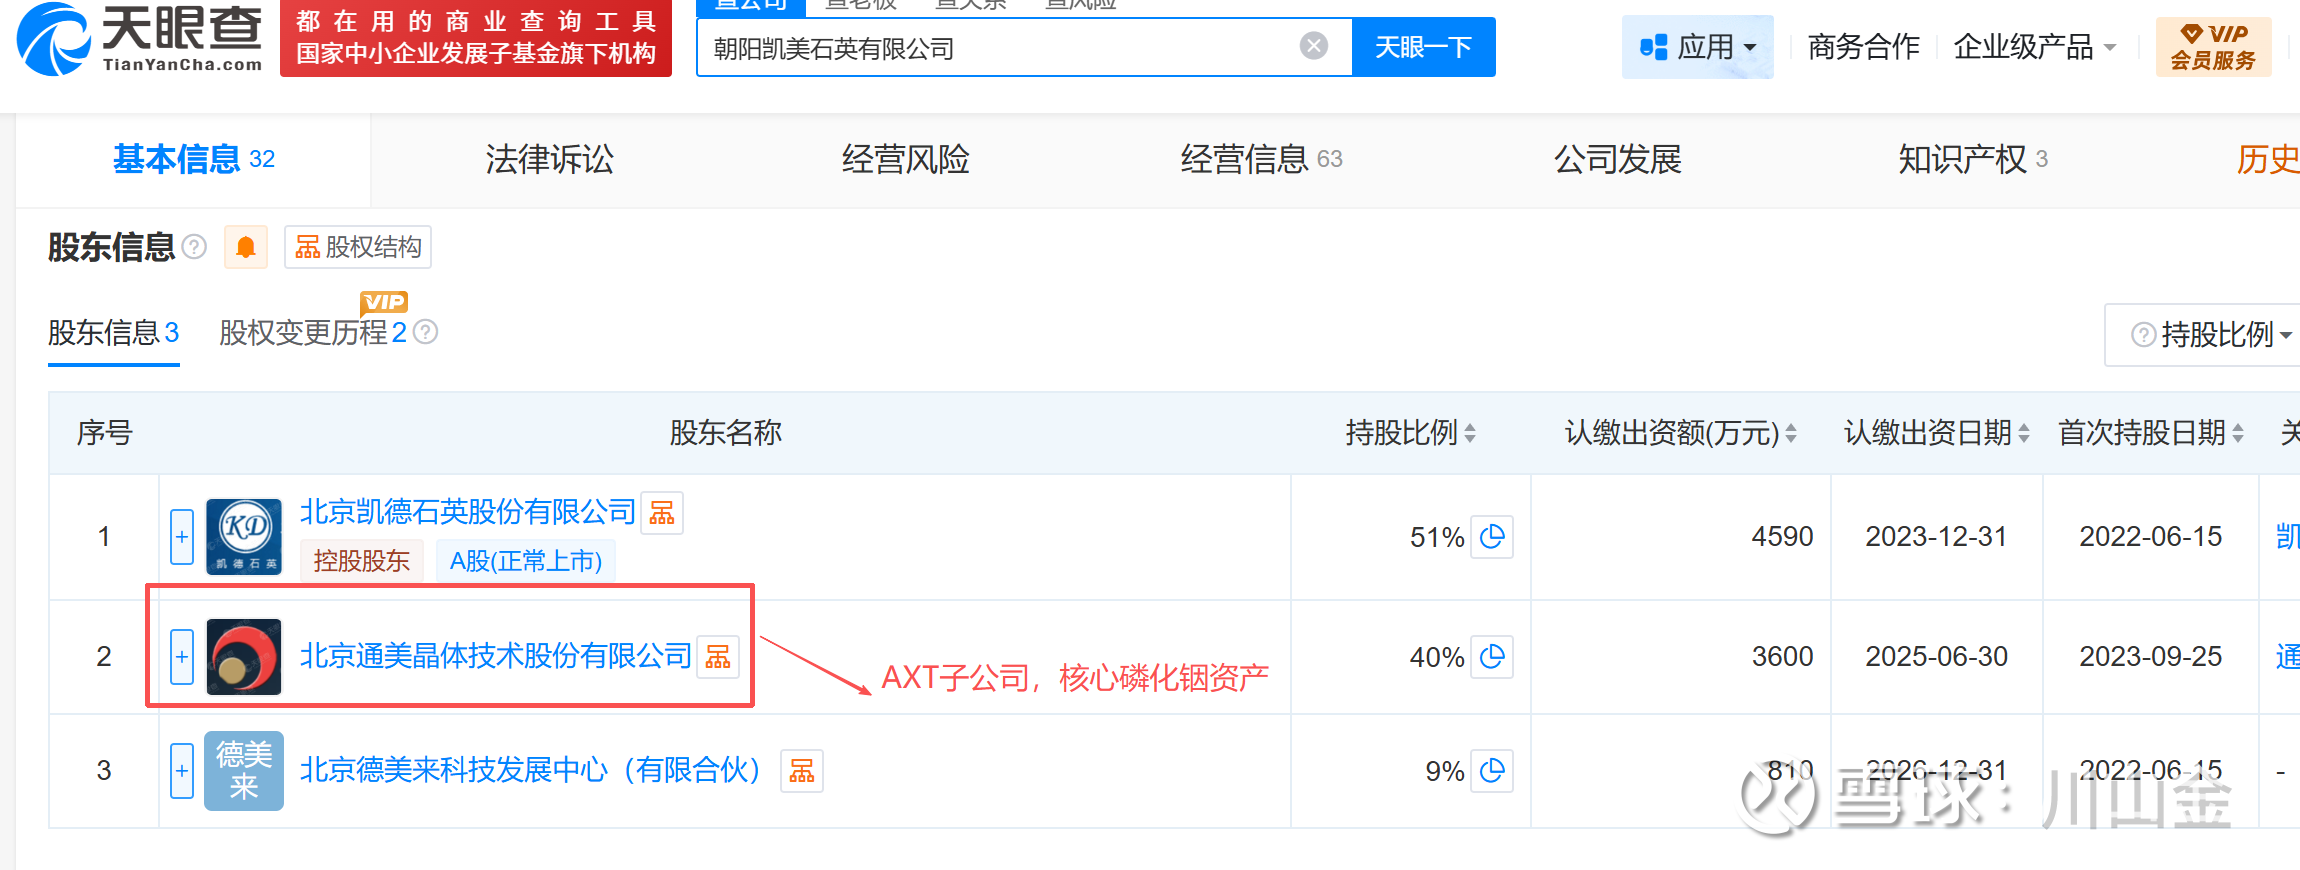
Task: Click the 北京通美晶体技术 company logo
Action: click(244, 657)
